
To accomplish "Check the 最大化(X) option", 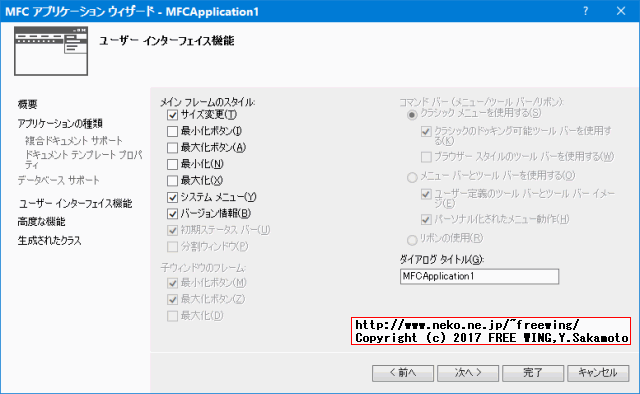I will click(x=172, y=180).
